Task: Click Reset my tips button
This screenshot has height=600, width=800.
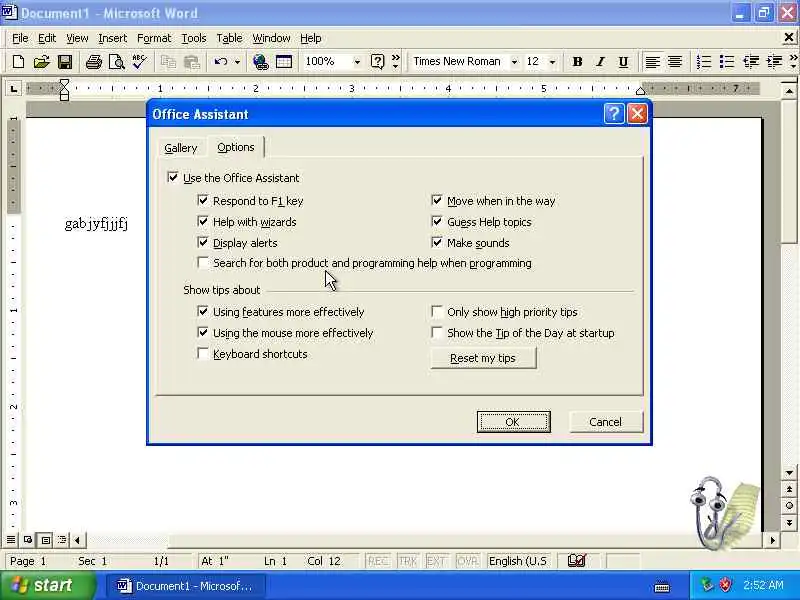Action: click(483, 358)
